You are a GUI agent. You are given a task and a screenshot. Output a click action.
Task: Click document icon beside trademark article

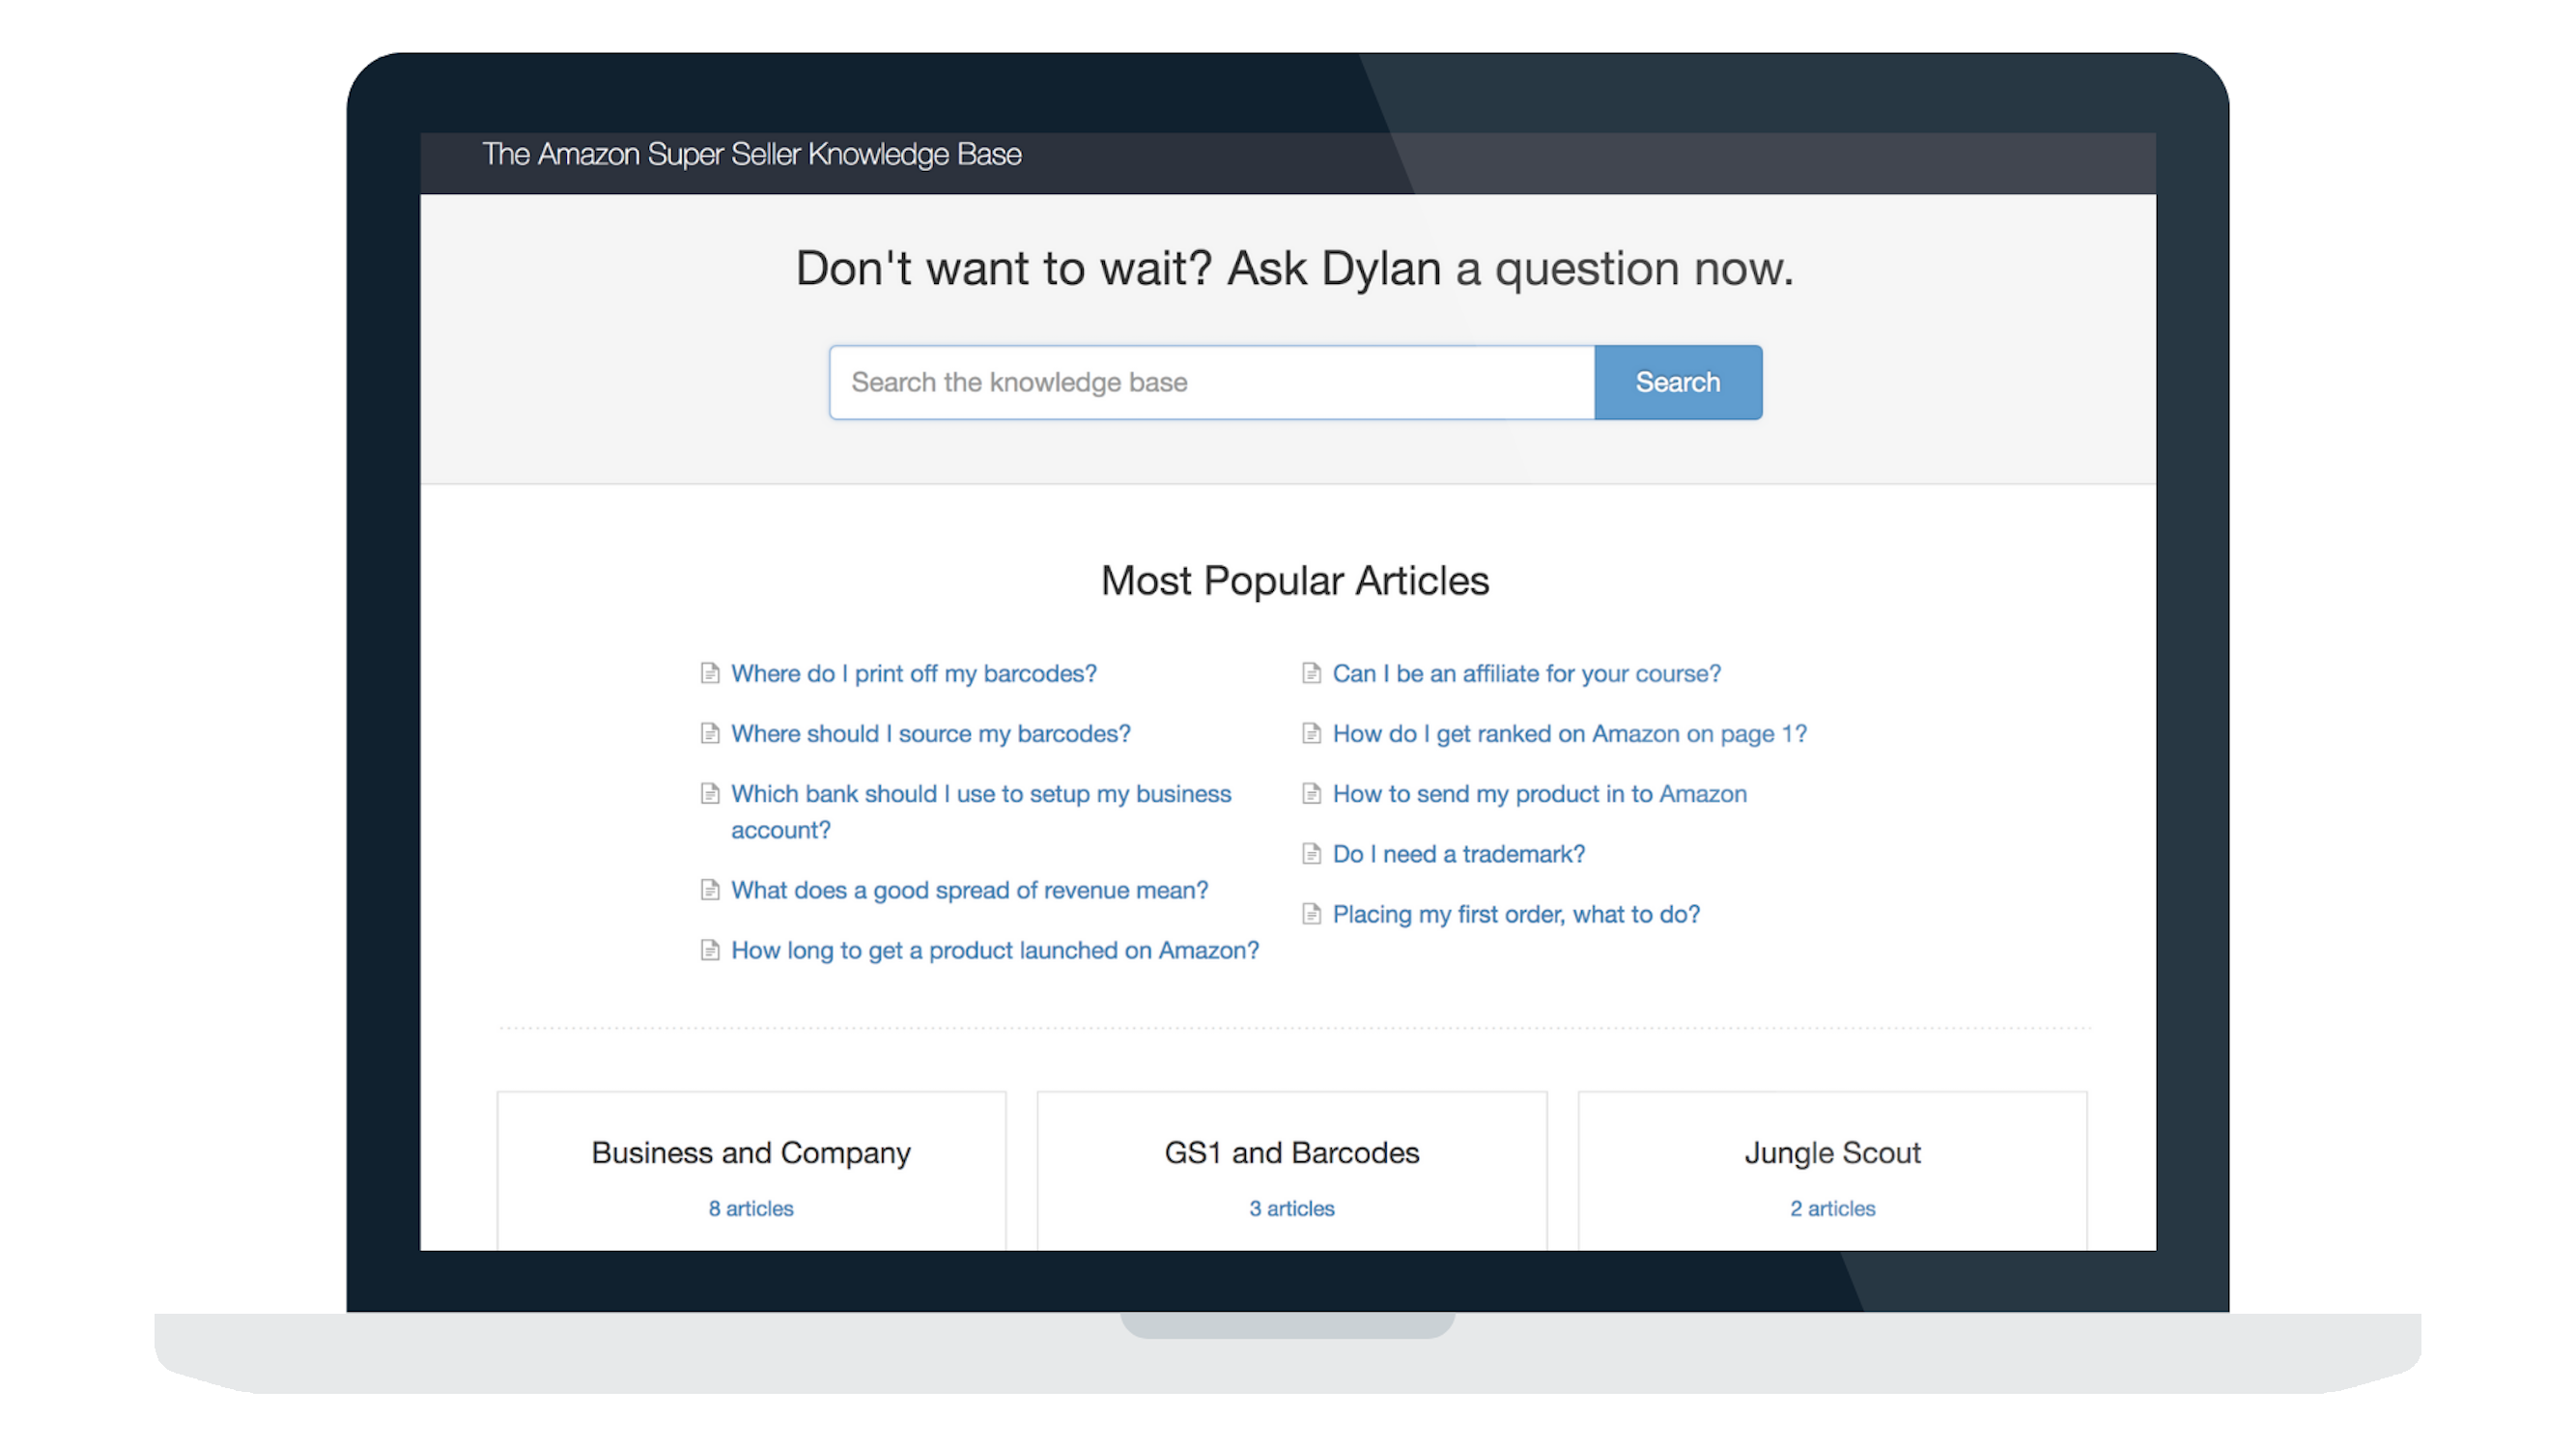point(1311,853)
